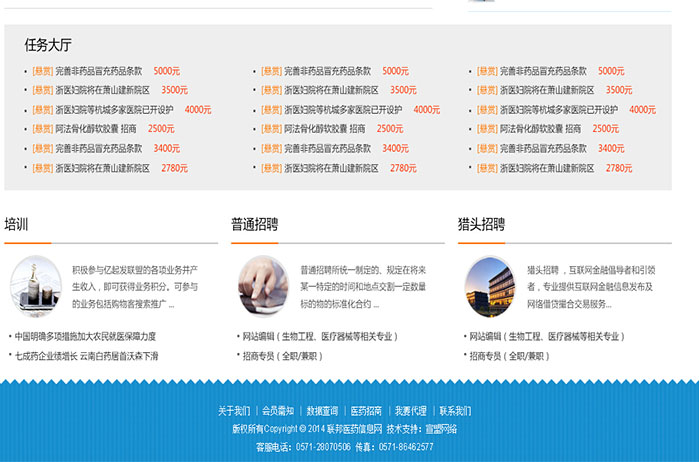This screenshot has width=699, height=462.
Task: Select 会员需知 in the footer menu
Action: point(278,411)
